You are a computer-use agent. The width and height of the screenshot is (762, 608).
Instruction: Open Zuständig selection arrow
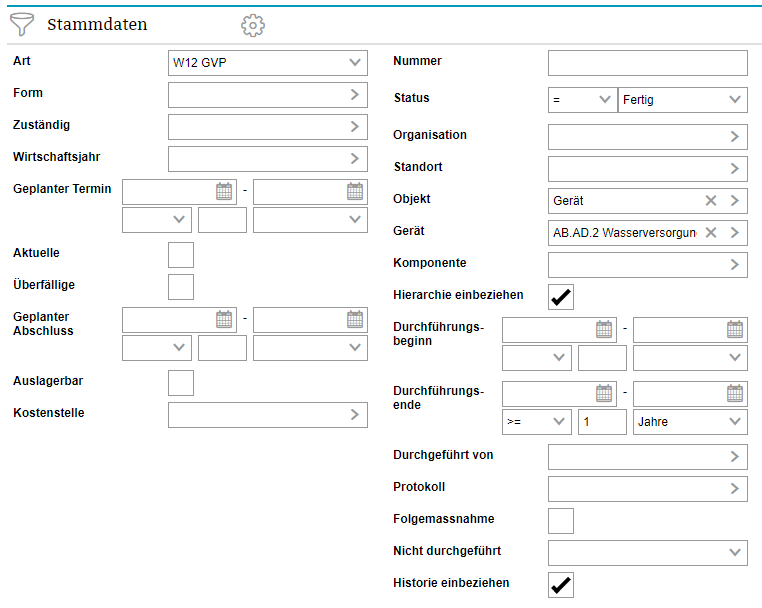[355, 126]
